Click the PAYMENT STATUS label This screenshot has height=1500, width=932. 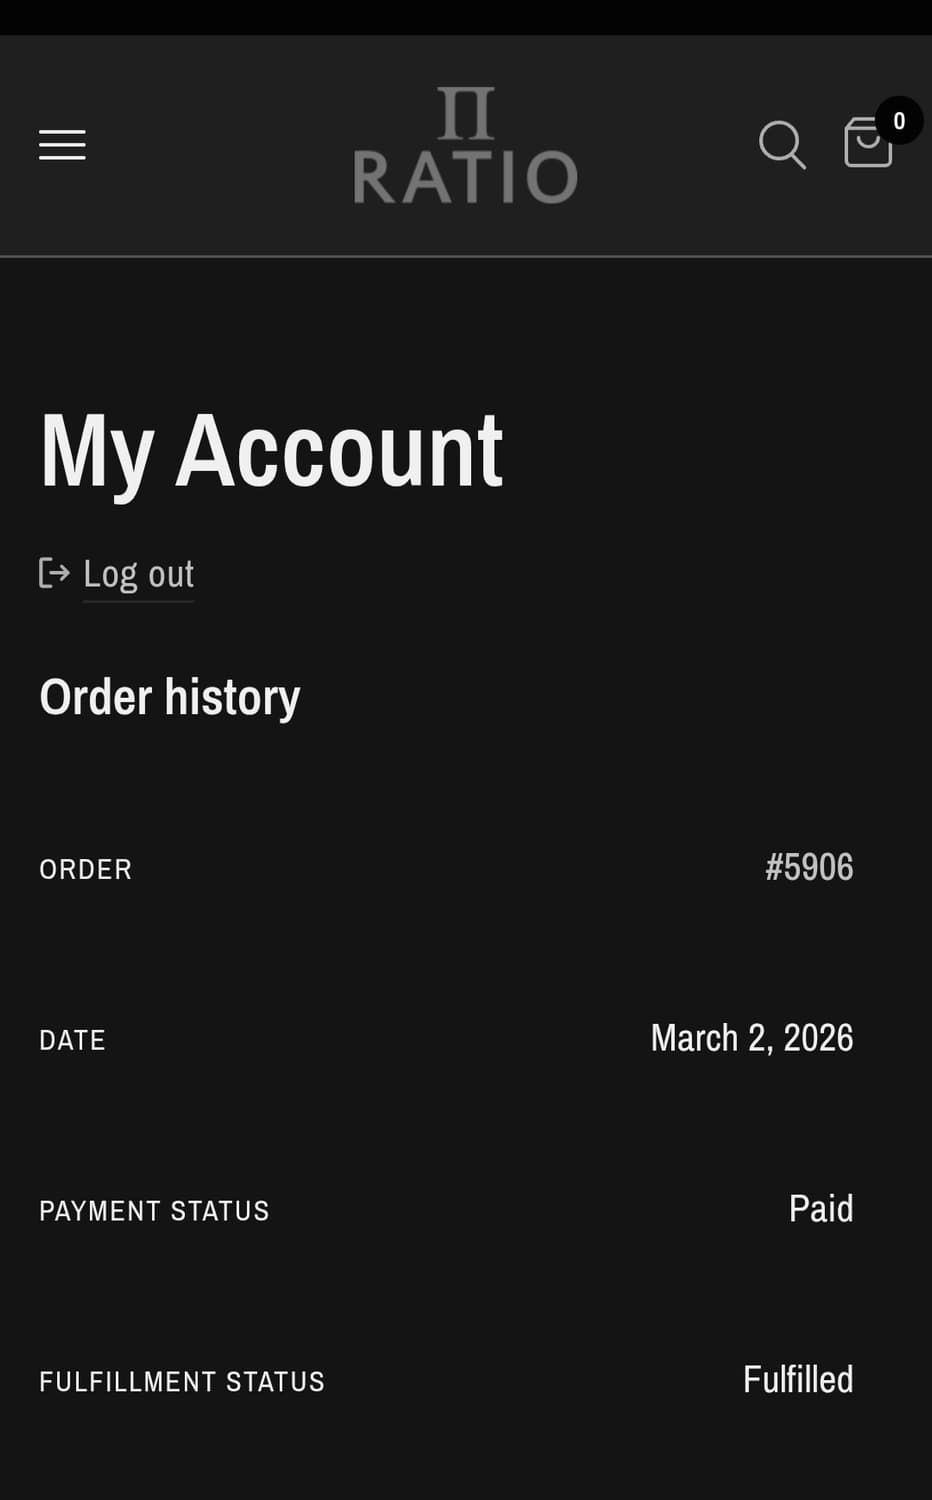154,1211
